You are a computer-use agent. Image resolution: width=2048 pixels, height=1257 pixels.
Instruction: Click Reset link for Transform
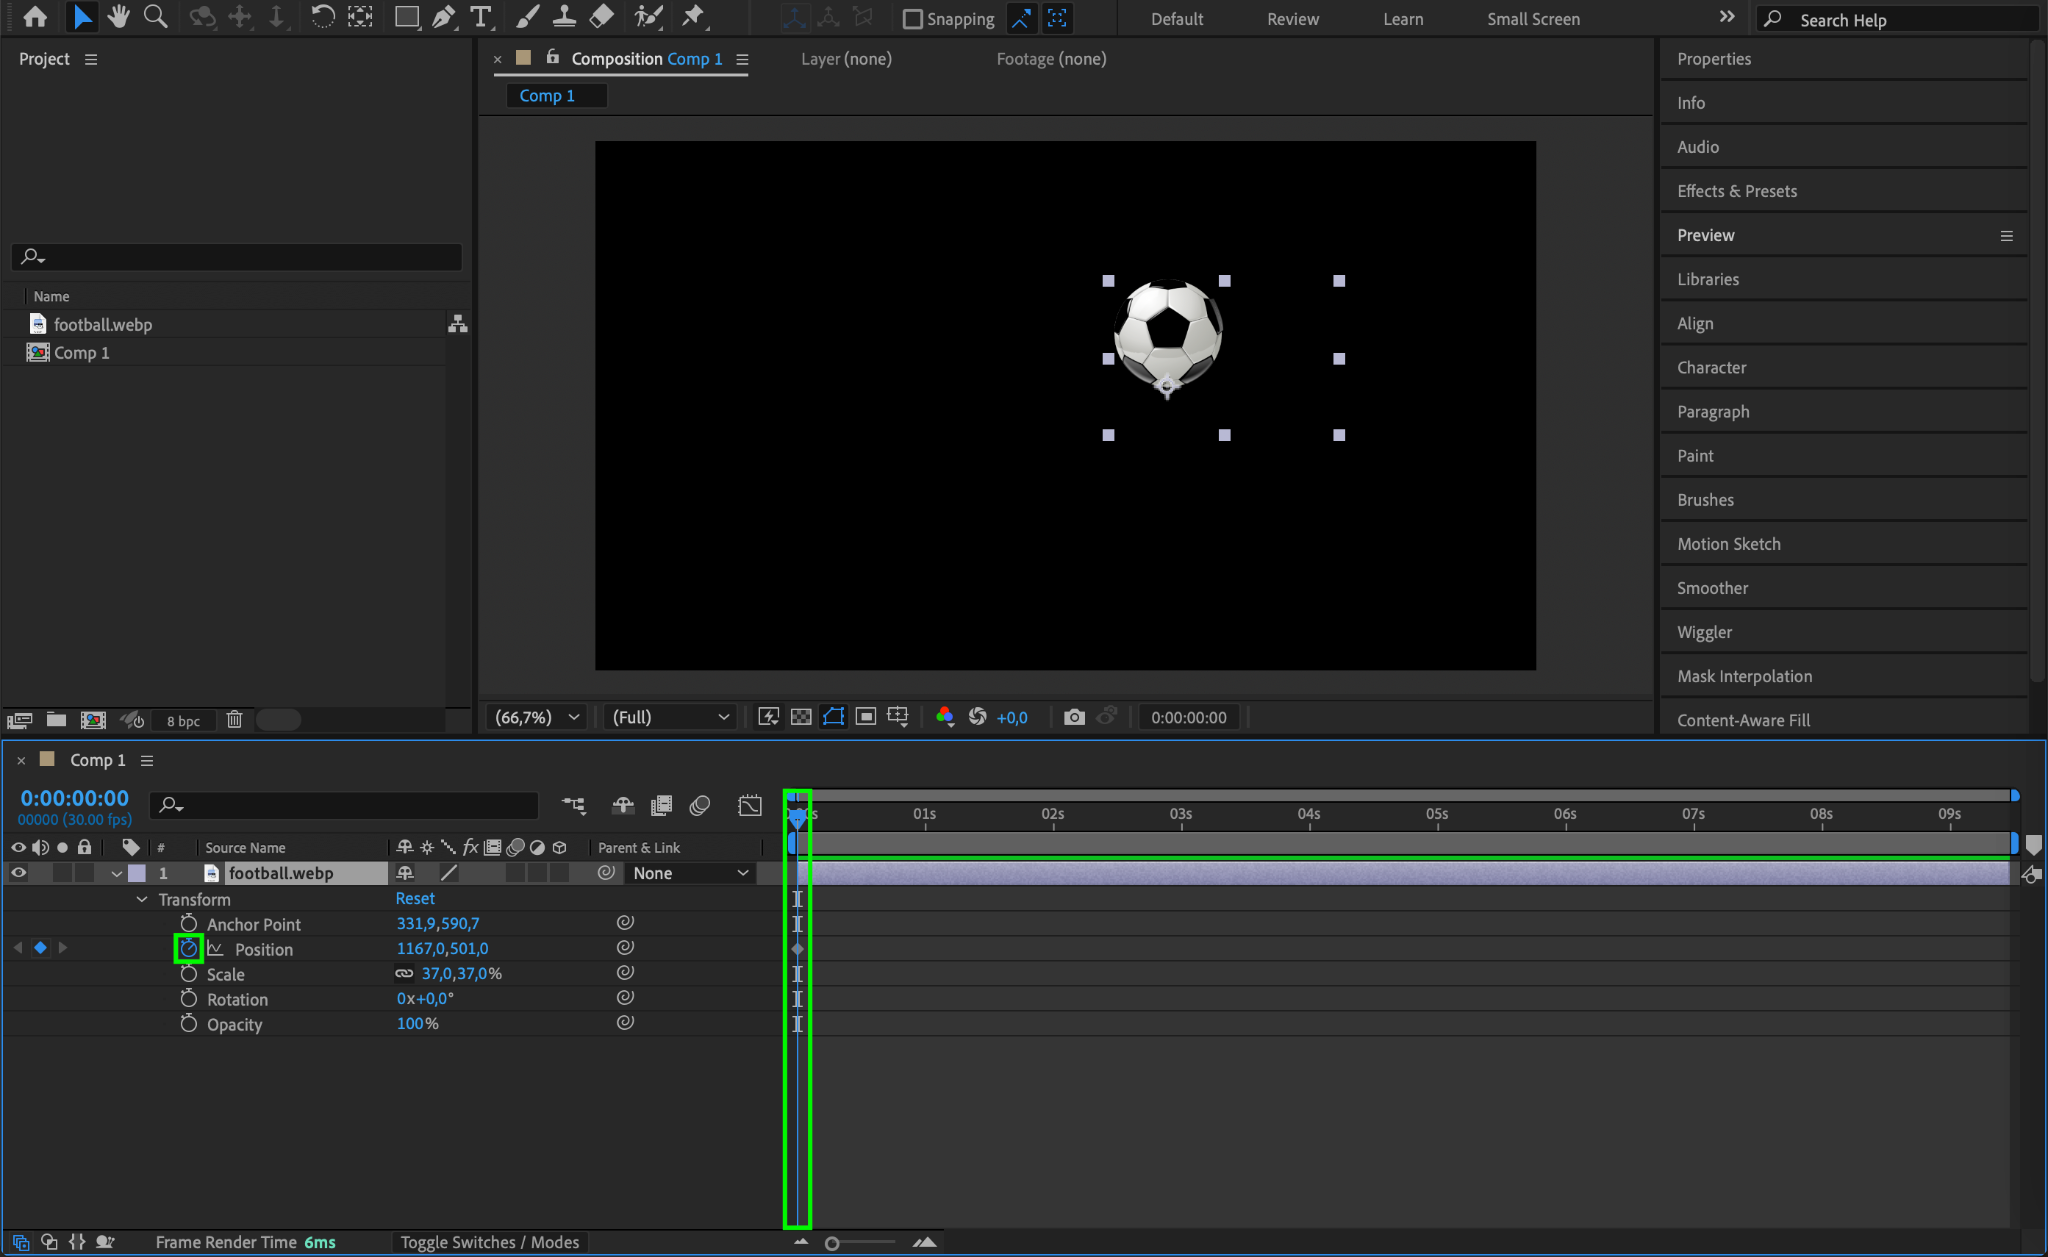pyautogui.click(x=415, y=898)
